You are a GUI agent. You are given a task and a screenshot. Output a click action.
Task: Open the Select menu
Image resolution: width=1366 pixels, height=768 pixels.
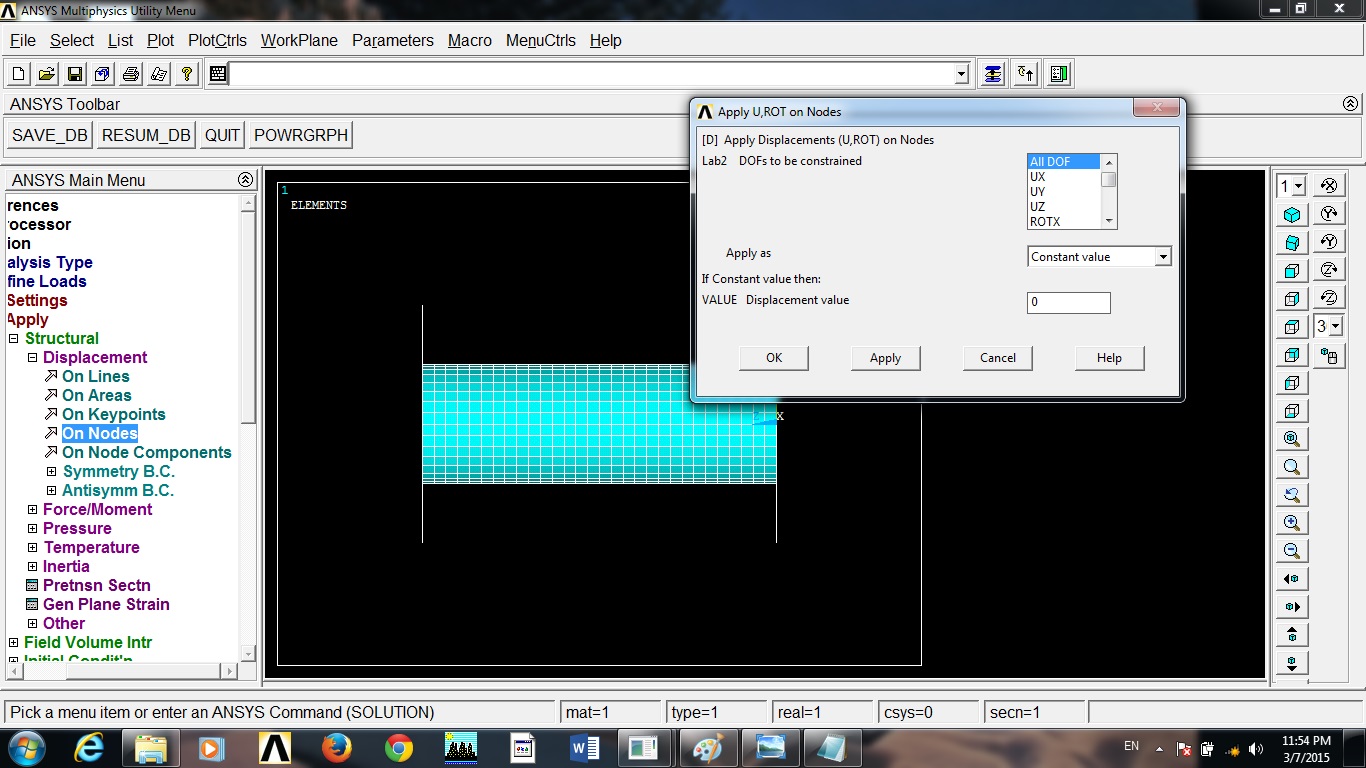tap(72, 40)
